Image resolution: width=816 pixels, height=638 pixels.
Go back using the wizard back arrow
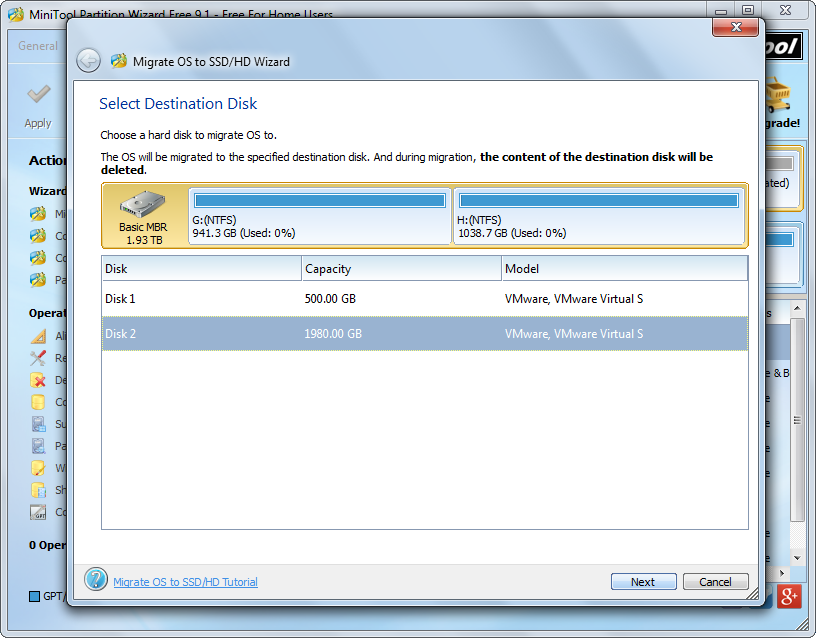pos(88,61)
